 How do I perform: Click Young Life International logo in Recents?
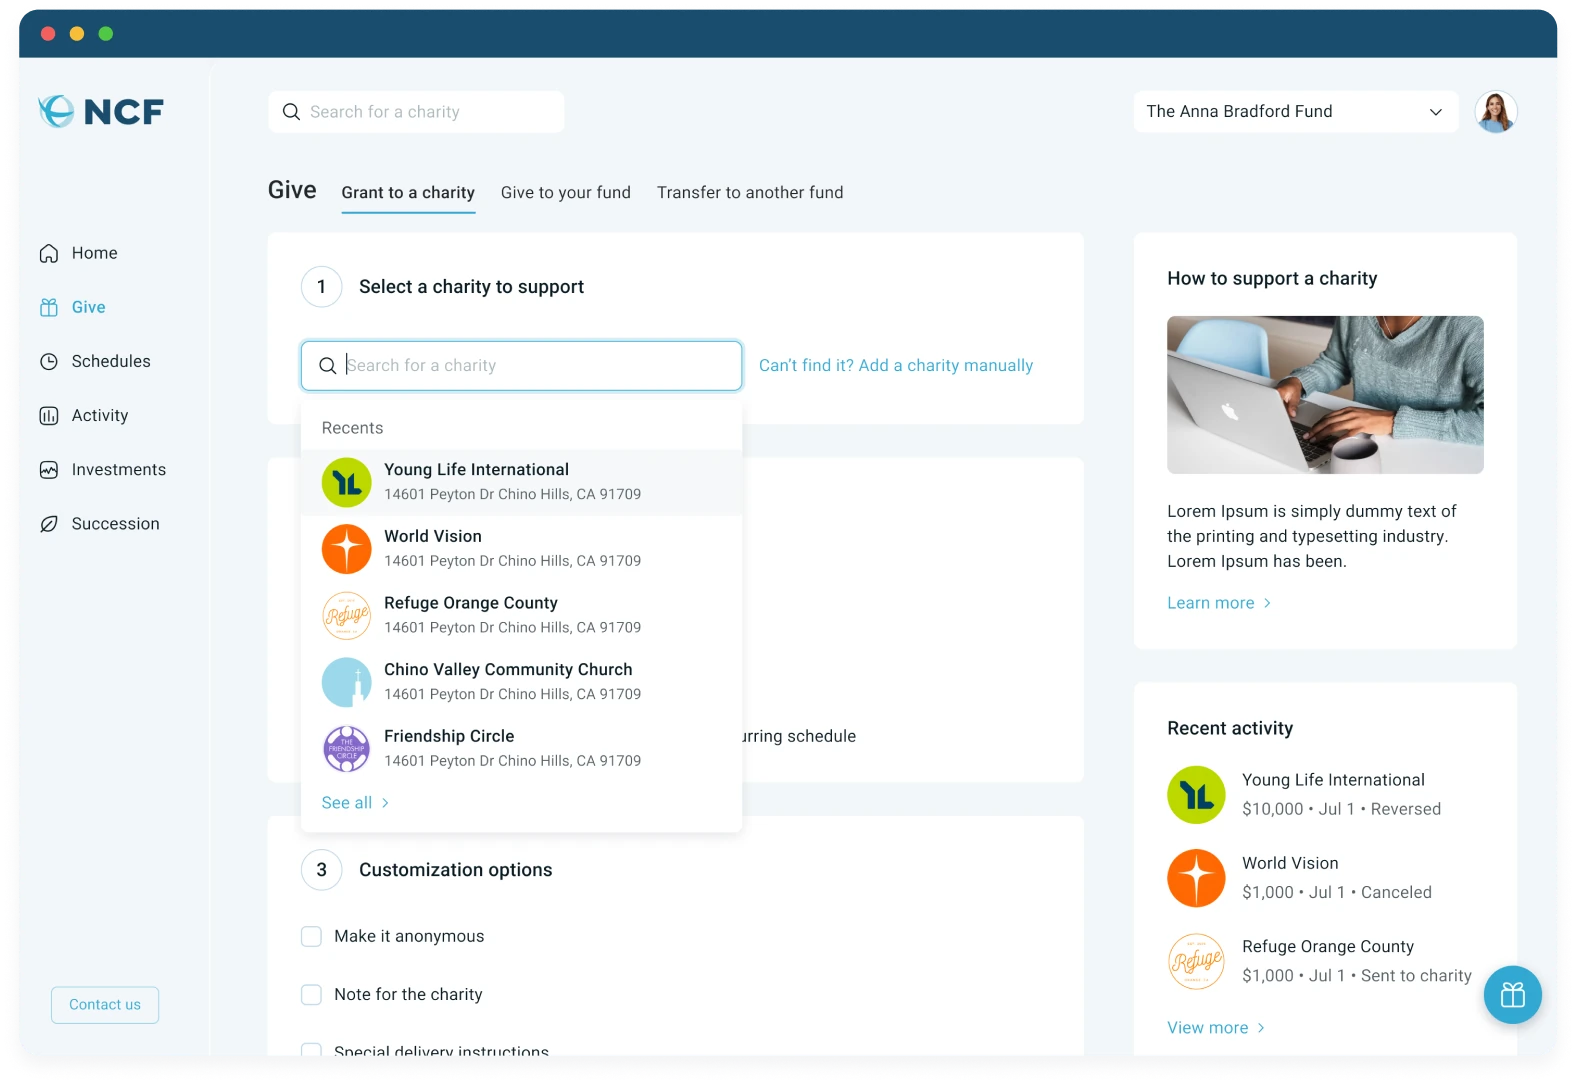(346, 482)
